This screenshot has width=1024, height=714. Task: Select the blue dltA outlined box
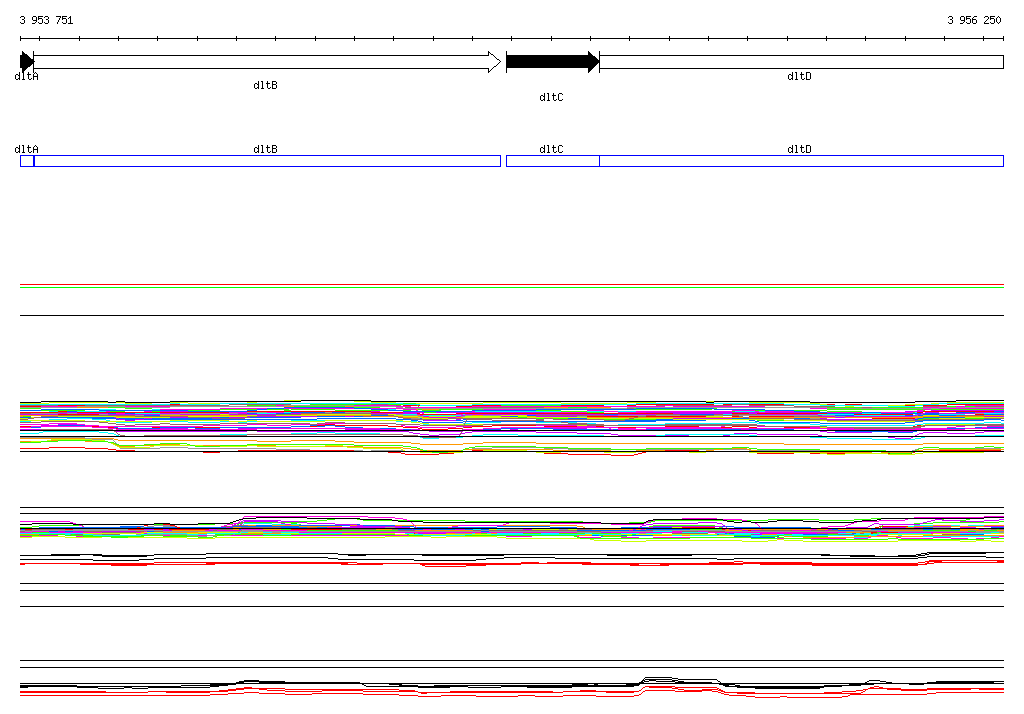point(27,161)
